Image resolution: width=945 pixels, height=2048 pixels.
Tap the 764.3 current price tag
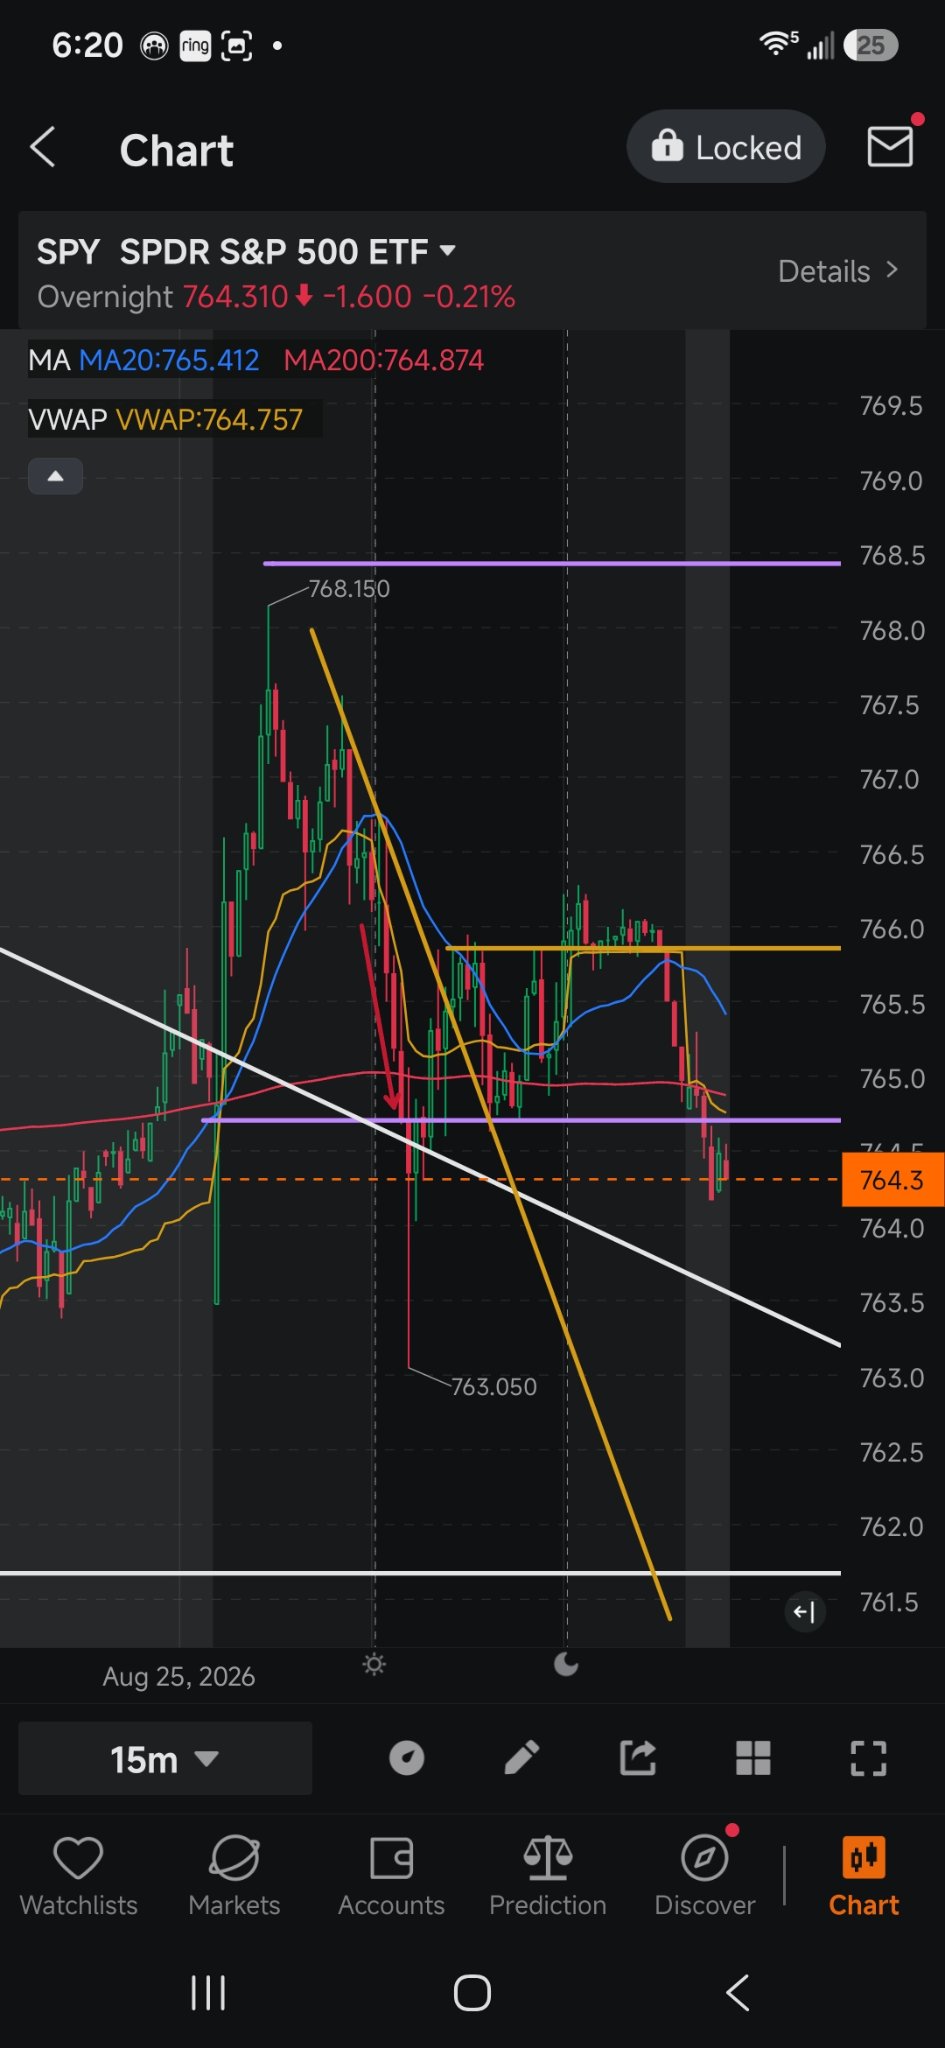point(892,1180)
